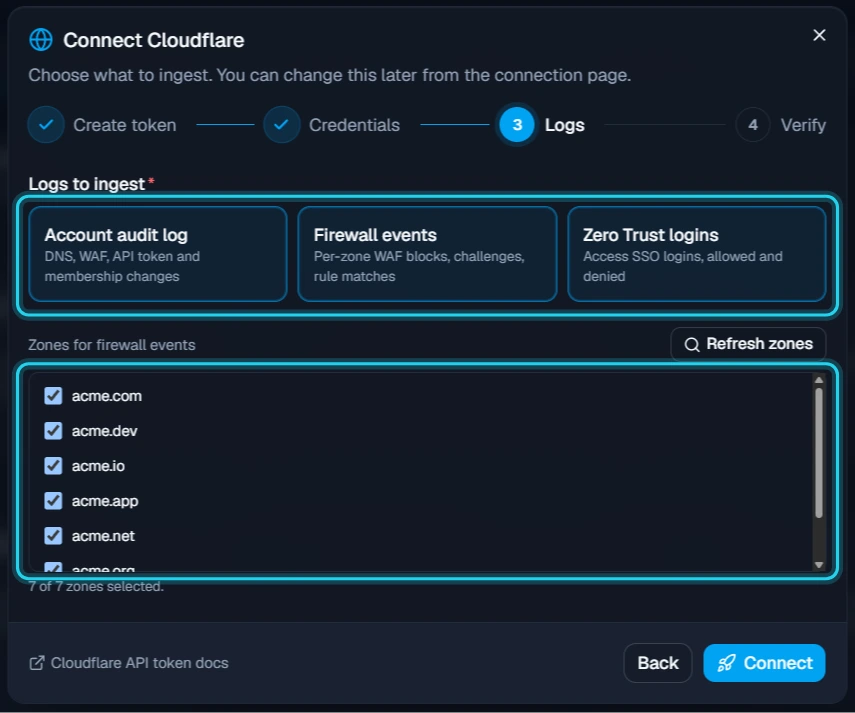Click the 7 of 7 zones selected text
Image resolution: width=855 pixels, height=713 pixels.
[x=96, y=587]
